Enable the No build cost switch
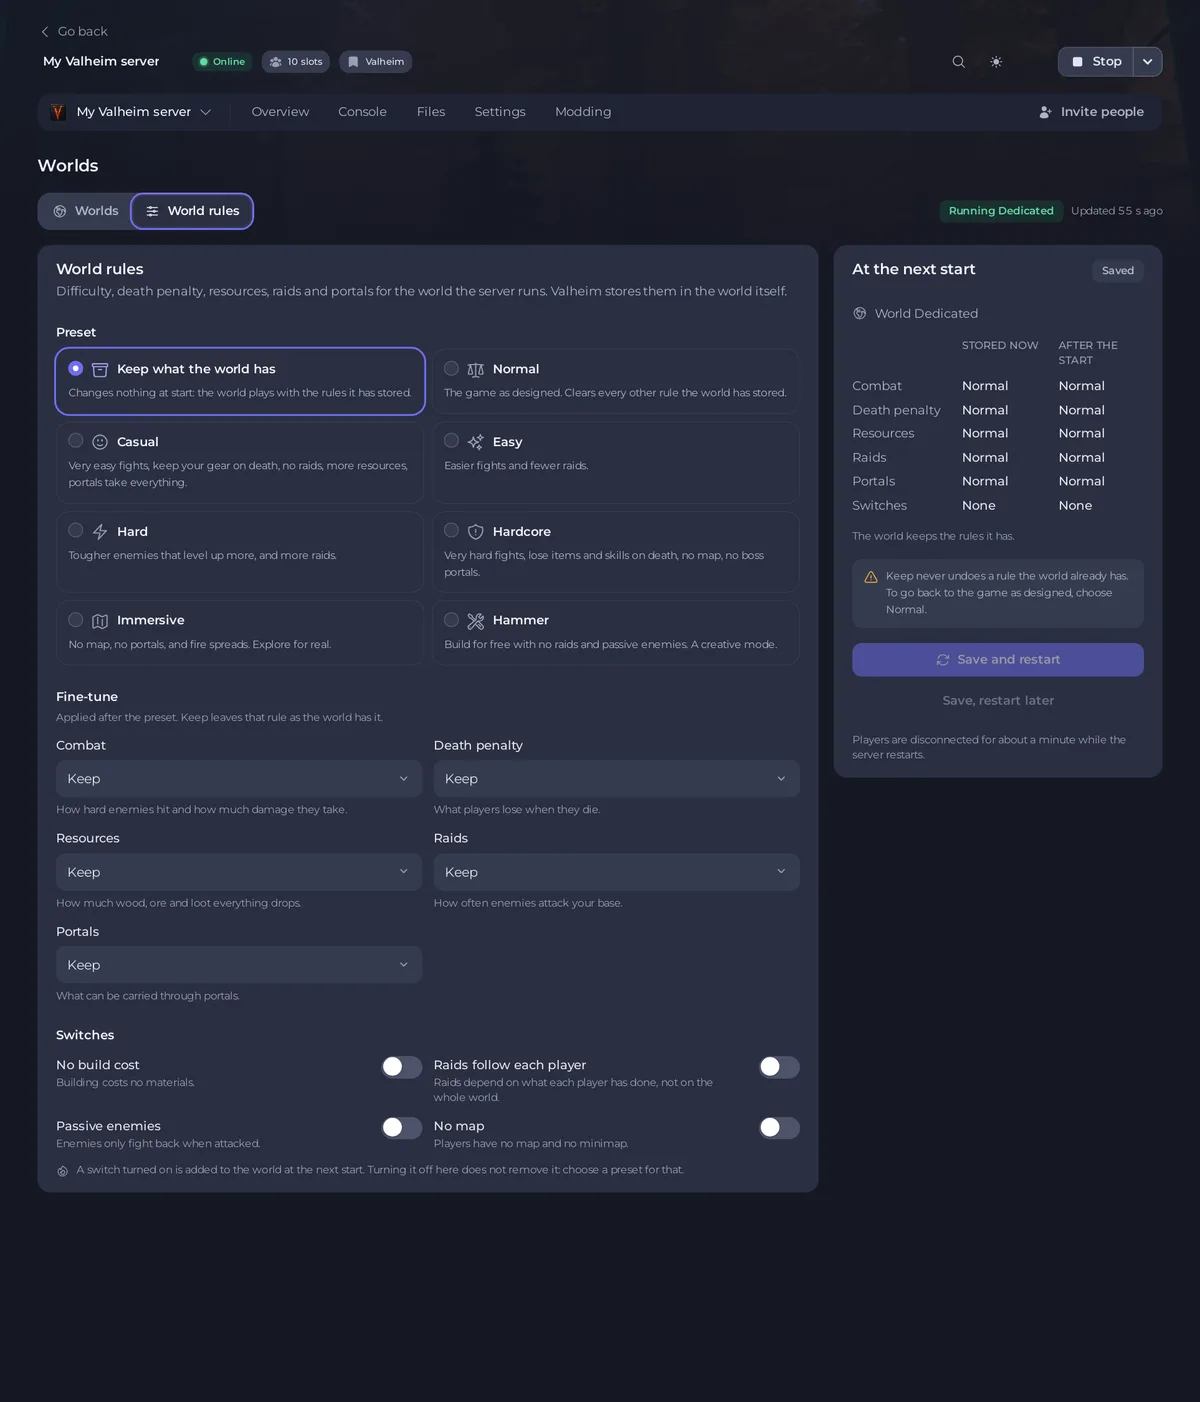 click(x=402, y=1067)
